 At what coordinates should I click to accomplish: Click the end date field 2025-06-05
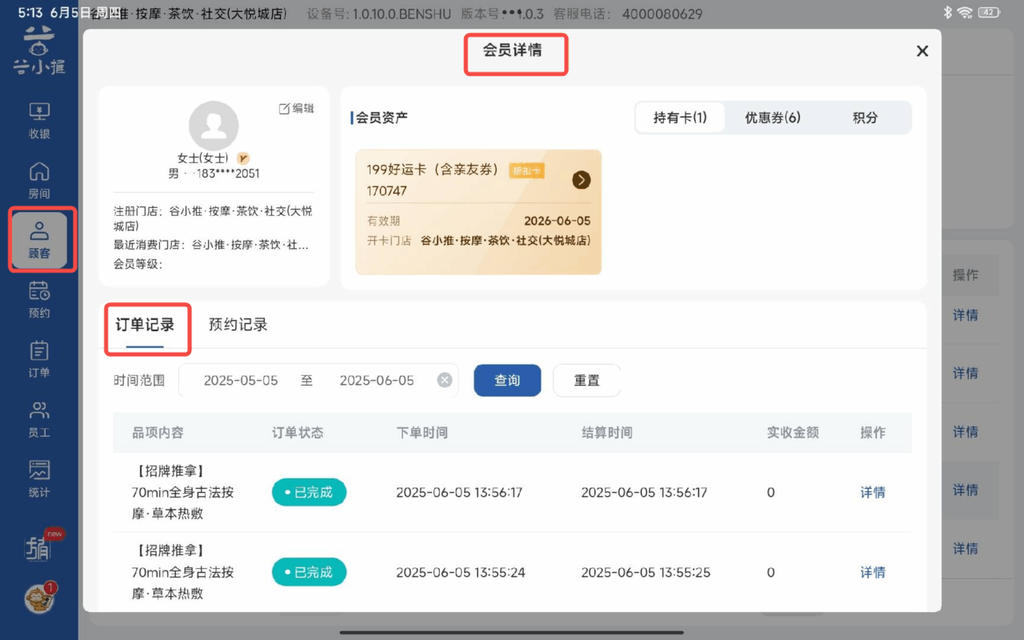tap(377, 380)
